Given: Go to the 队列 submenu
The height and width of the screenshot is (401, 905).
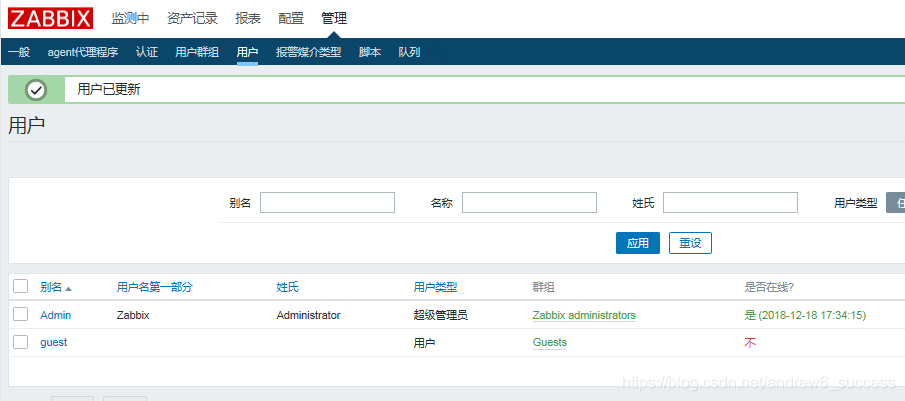Looking at the screenshot, I should coord(409,53).
